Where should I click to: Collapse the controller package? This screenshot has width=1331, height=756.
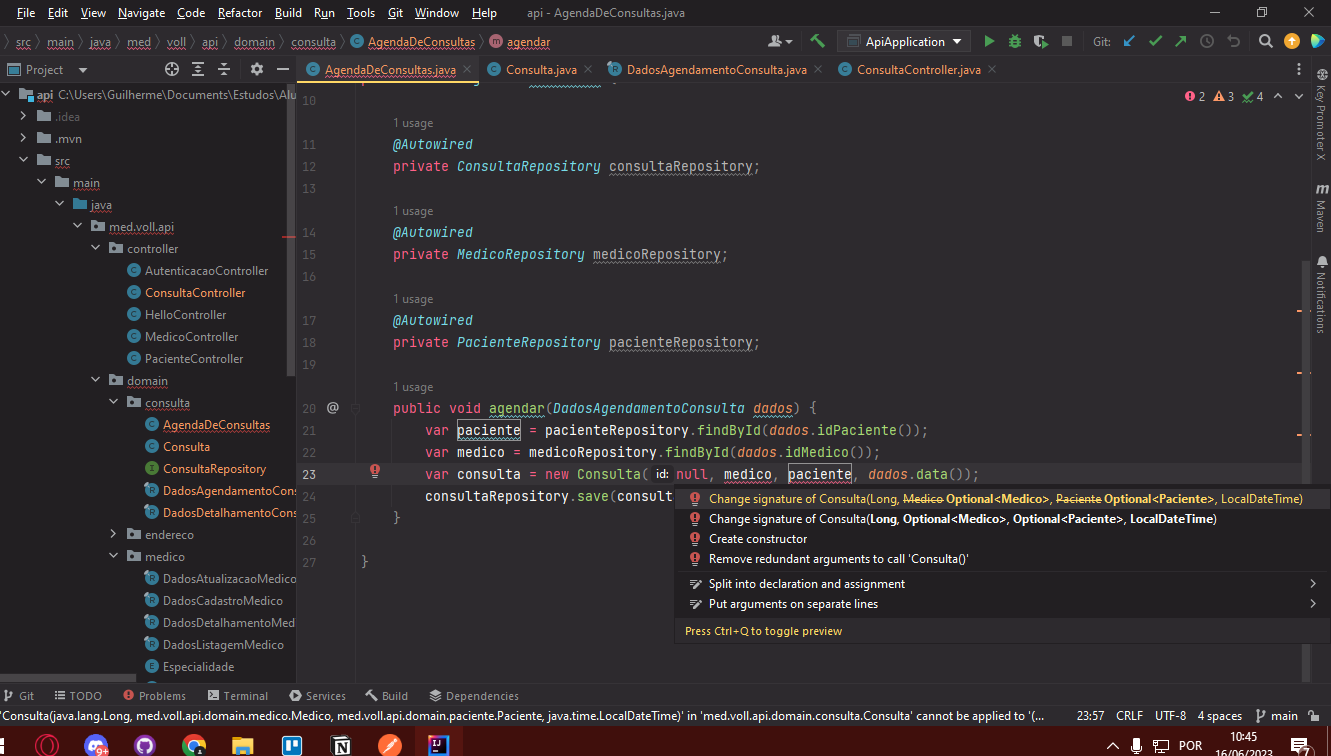click(96, 249)
